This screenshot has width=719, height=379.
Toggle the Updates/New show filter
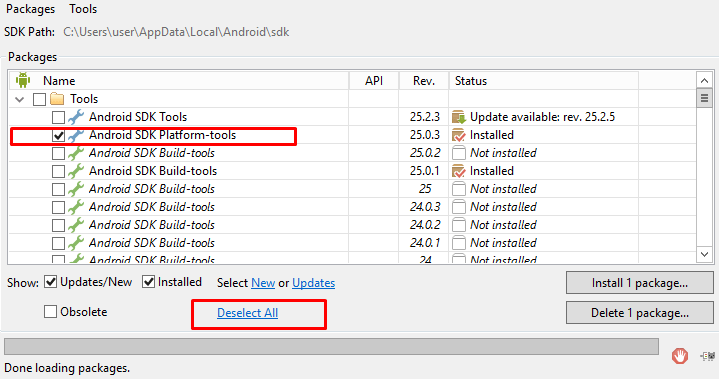pos(50,282)
